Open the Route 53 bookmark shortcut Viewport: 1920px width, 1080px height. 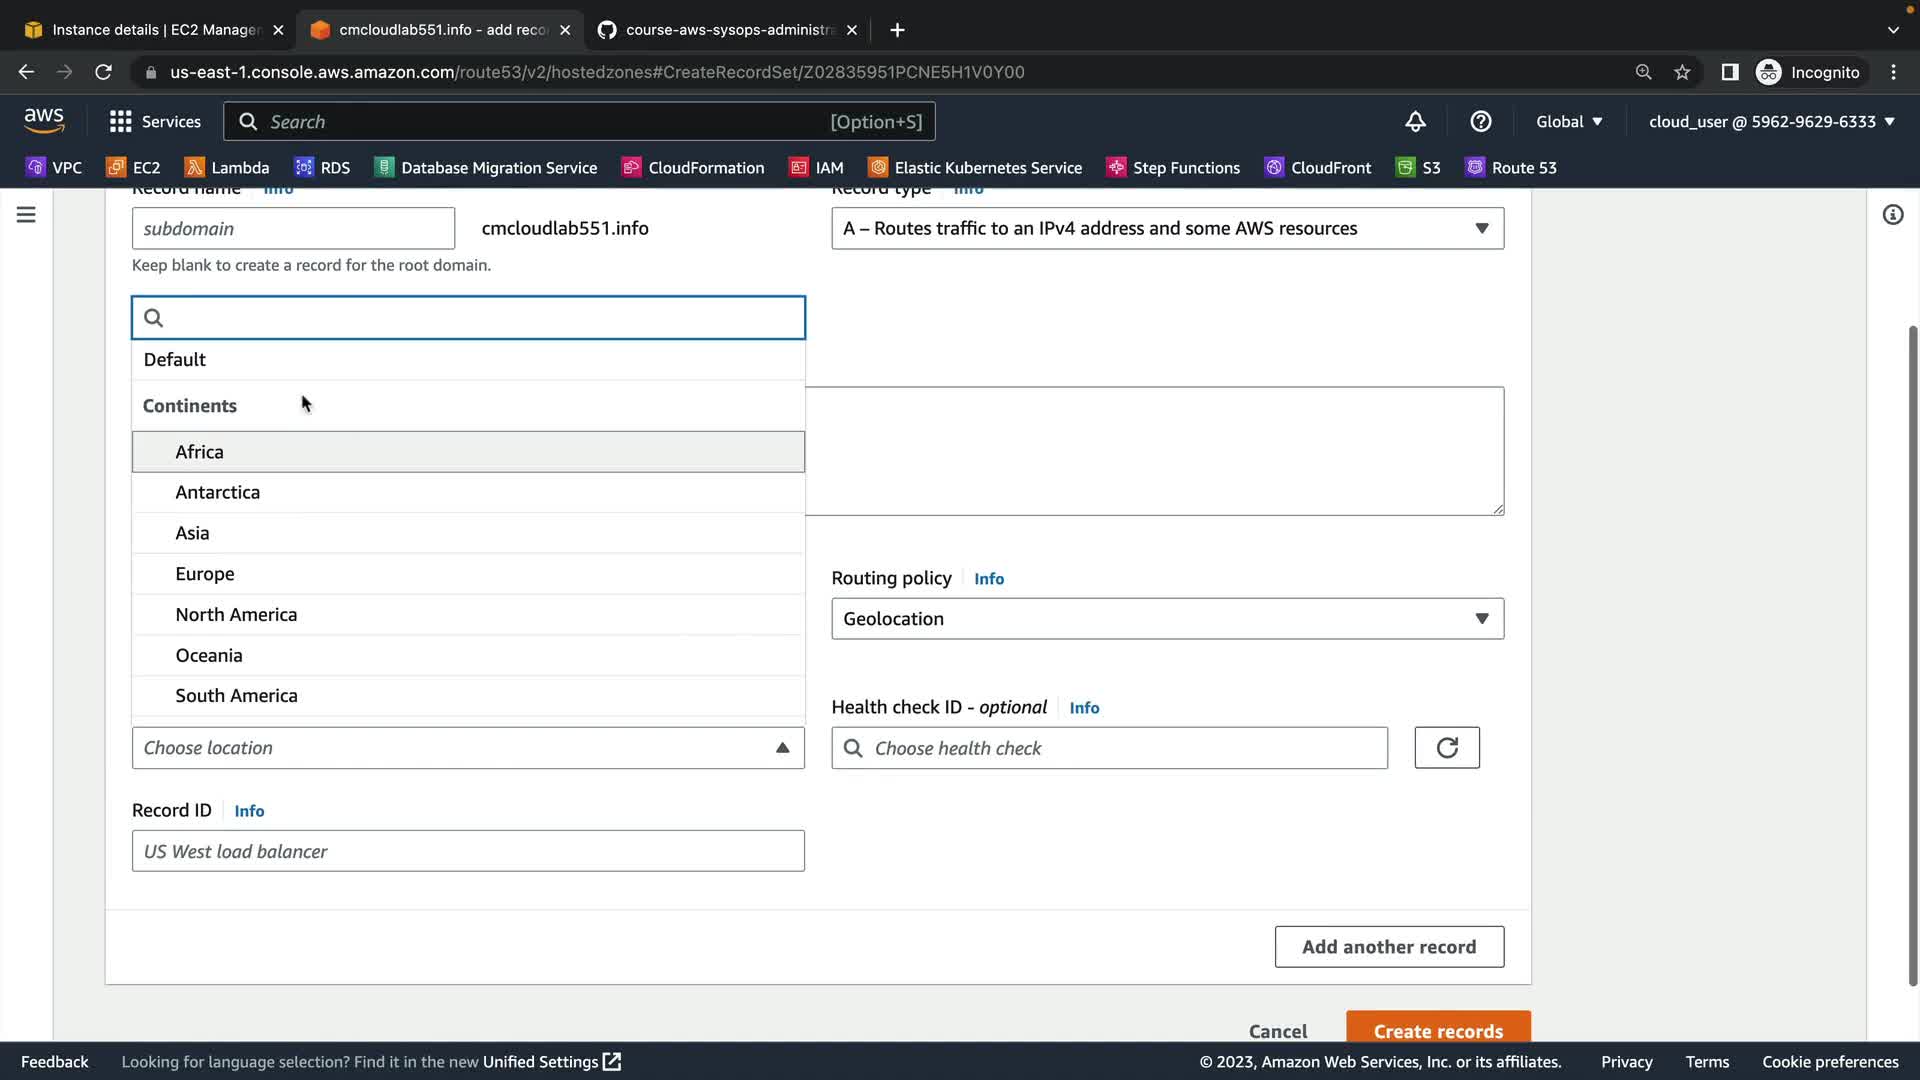1511,168
